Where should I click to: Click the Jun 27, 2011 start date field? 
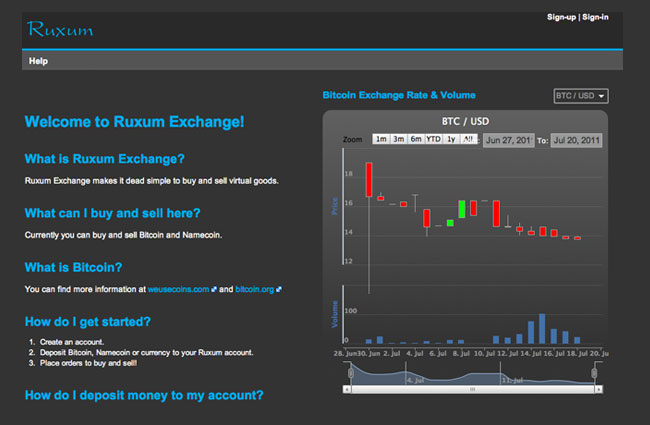click(x=509, y=140)
